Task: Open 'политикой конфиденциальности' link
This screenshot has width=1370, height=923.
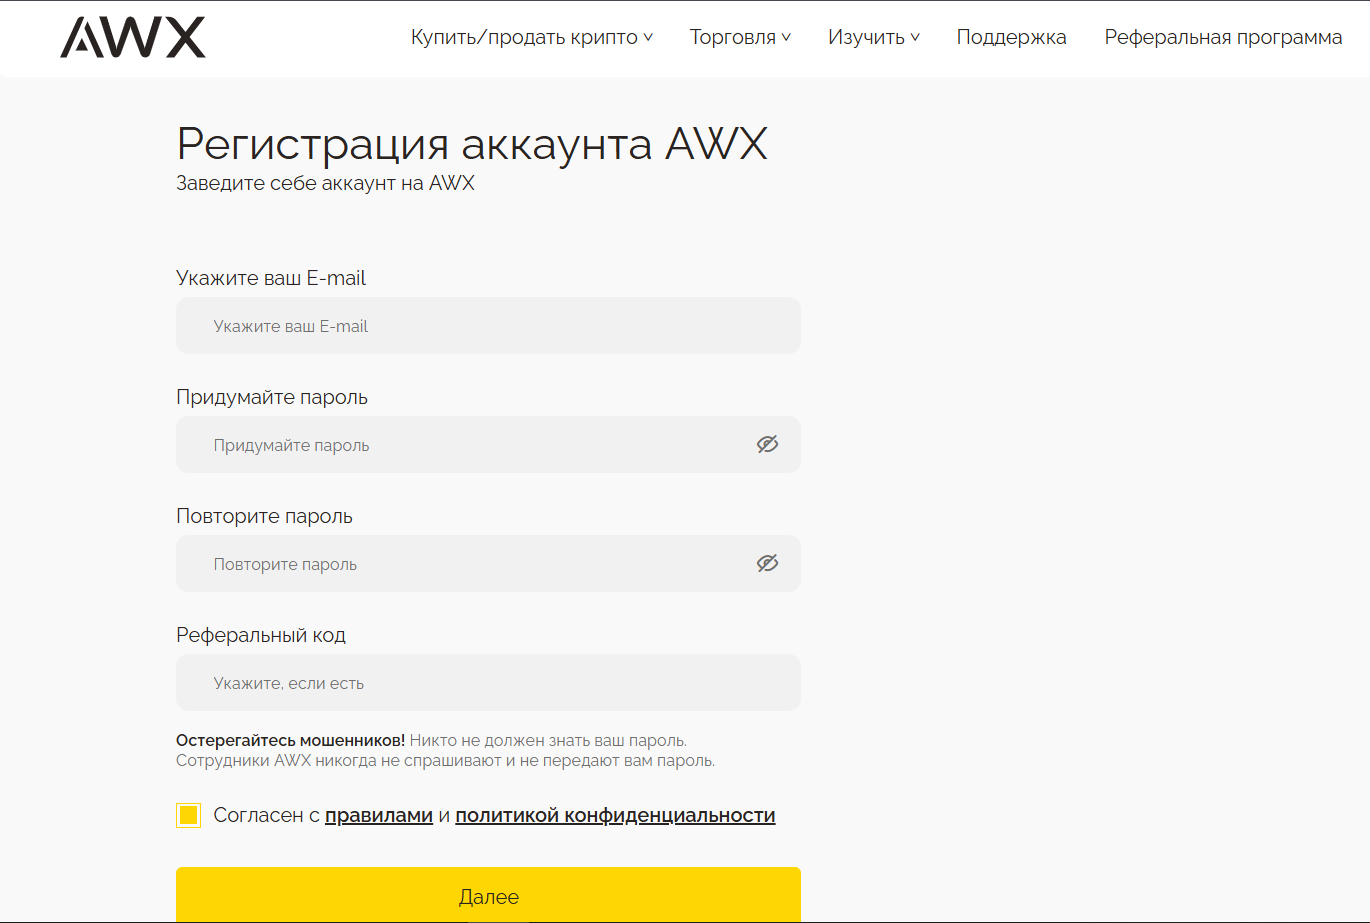Action: click(615, 816)
